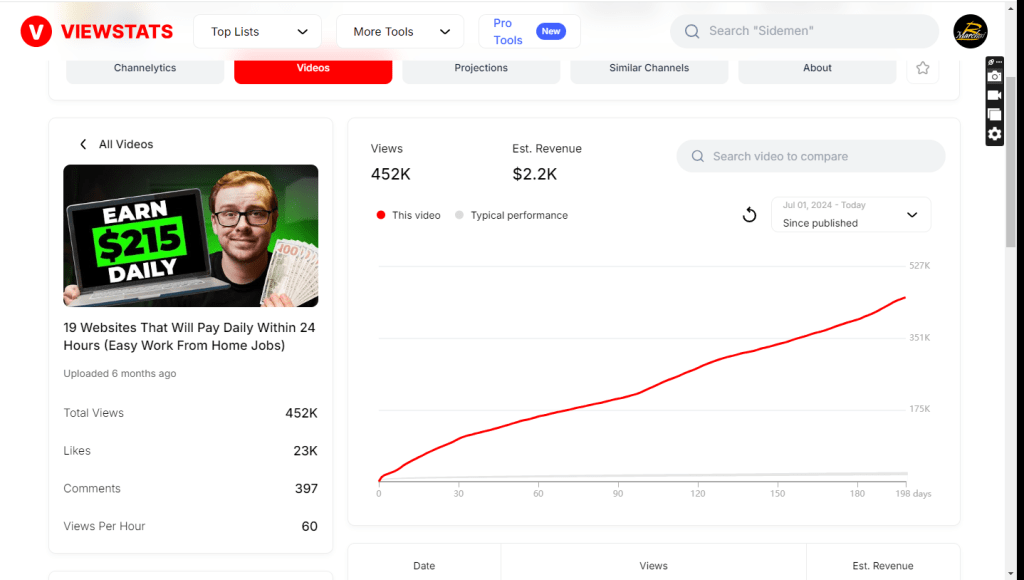Click the $2.2K Est. Revenue figure

click(x=534, y=174)
